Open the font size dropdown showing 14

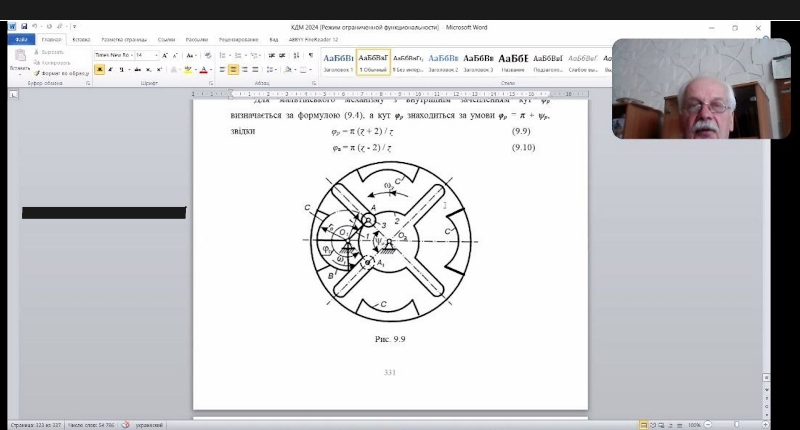pyautogui.click(x=156, y=55)
